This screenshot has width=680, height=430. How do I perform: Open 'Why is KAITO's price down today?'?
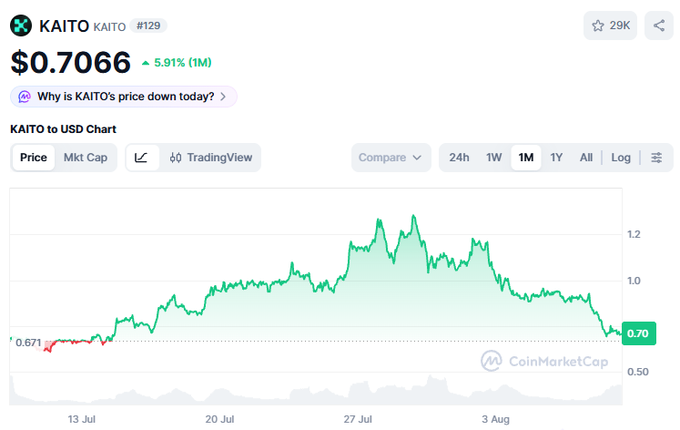coord(124,96)
